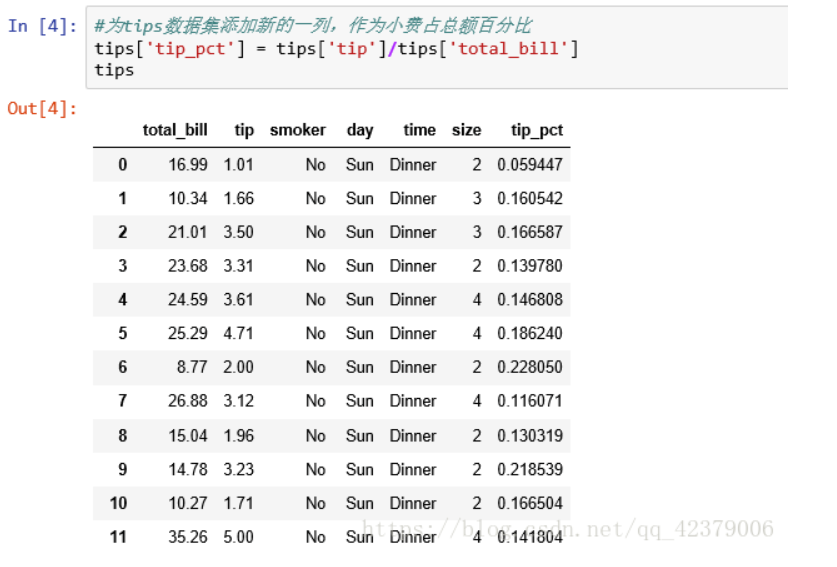
Task: Select total_bill value 21.01
Action: tap(188, 232)
